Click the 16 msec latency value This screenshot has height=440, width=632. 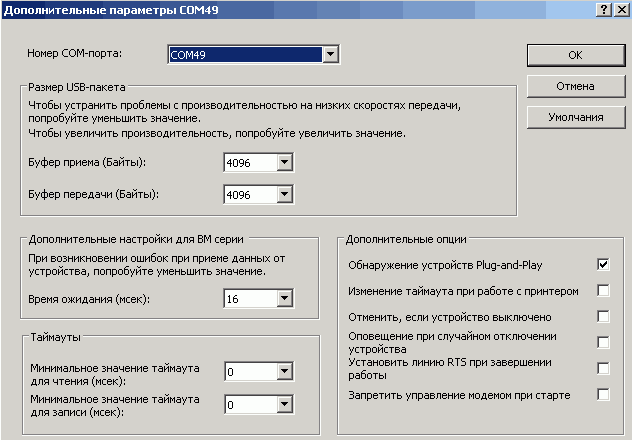(x=248, y=298)
